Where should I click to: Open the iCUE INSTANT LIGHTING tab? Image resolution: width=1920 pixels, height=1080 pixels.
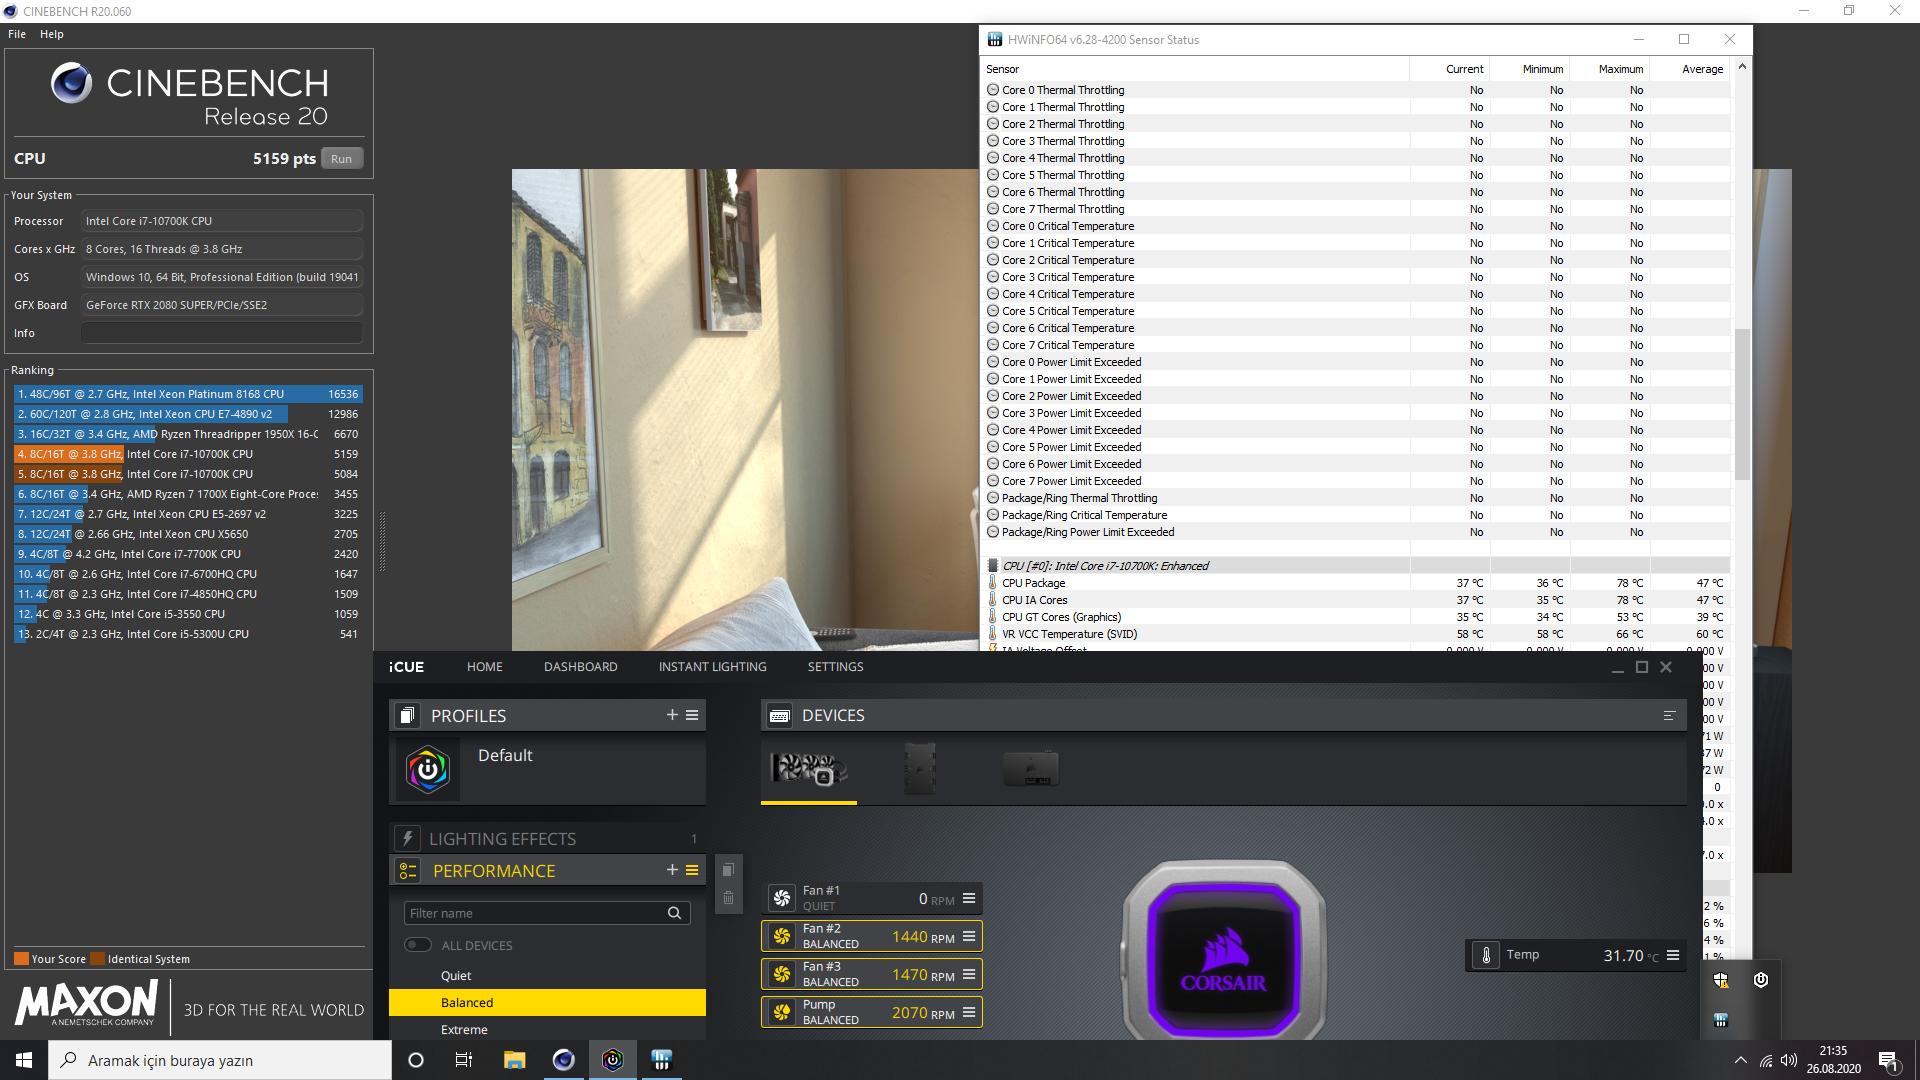[713, 667]
